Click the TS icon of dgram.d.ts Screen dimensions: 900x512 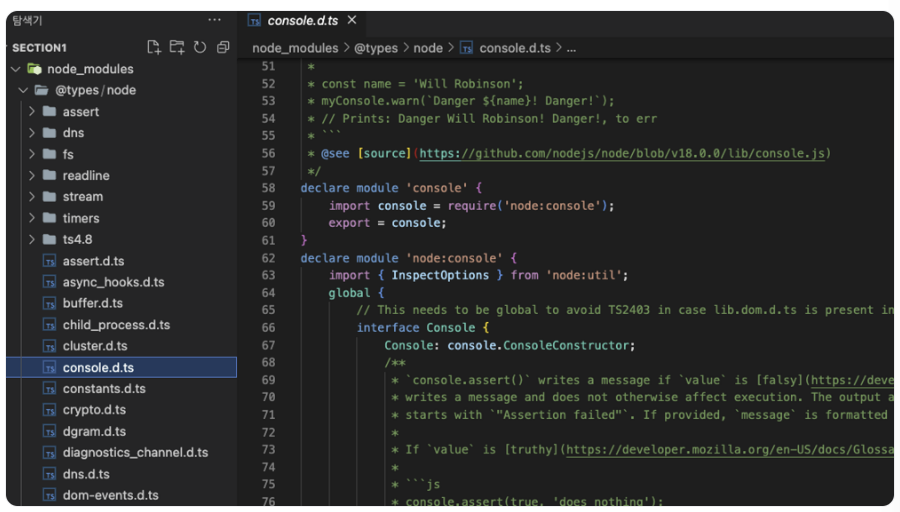tap(50, 432)
